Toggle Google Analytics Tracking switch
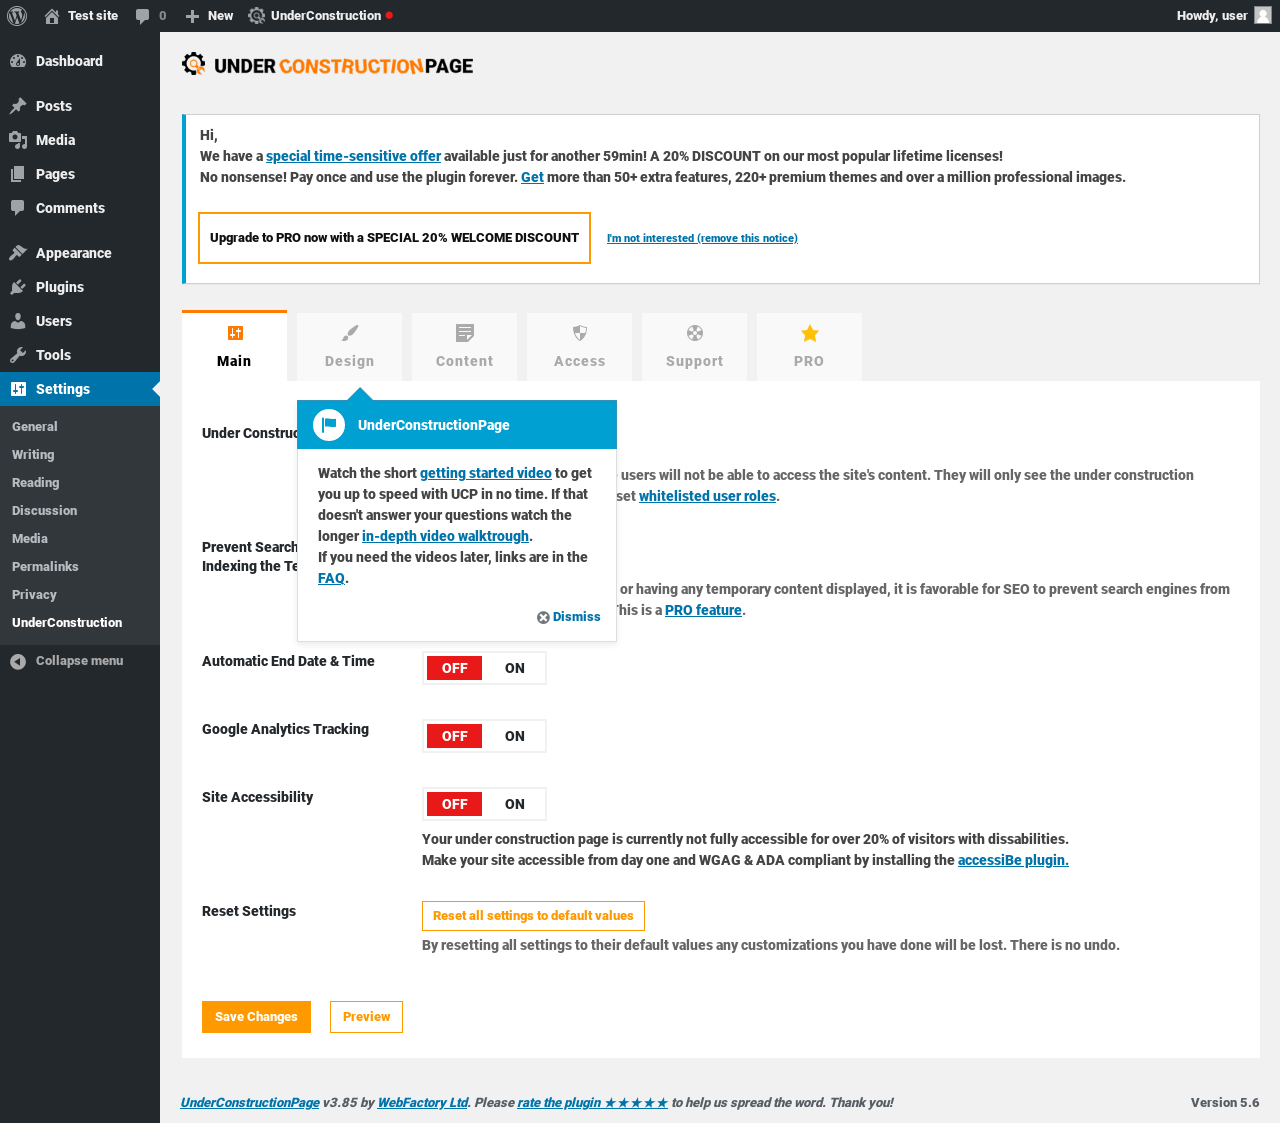1280x1123 pixels. click(484, 736)
